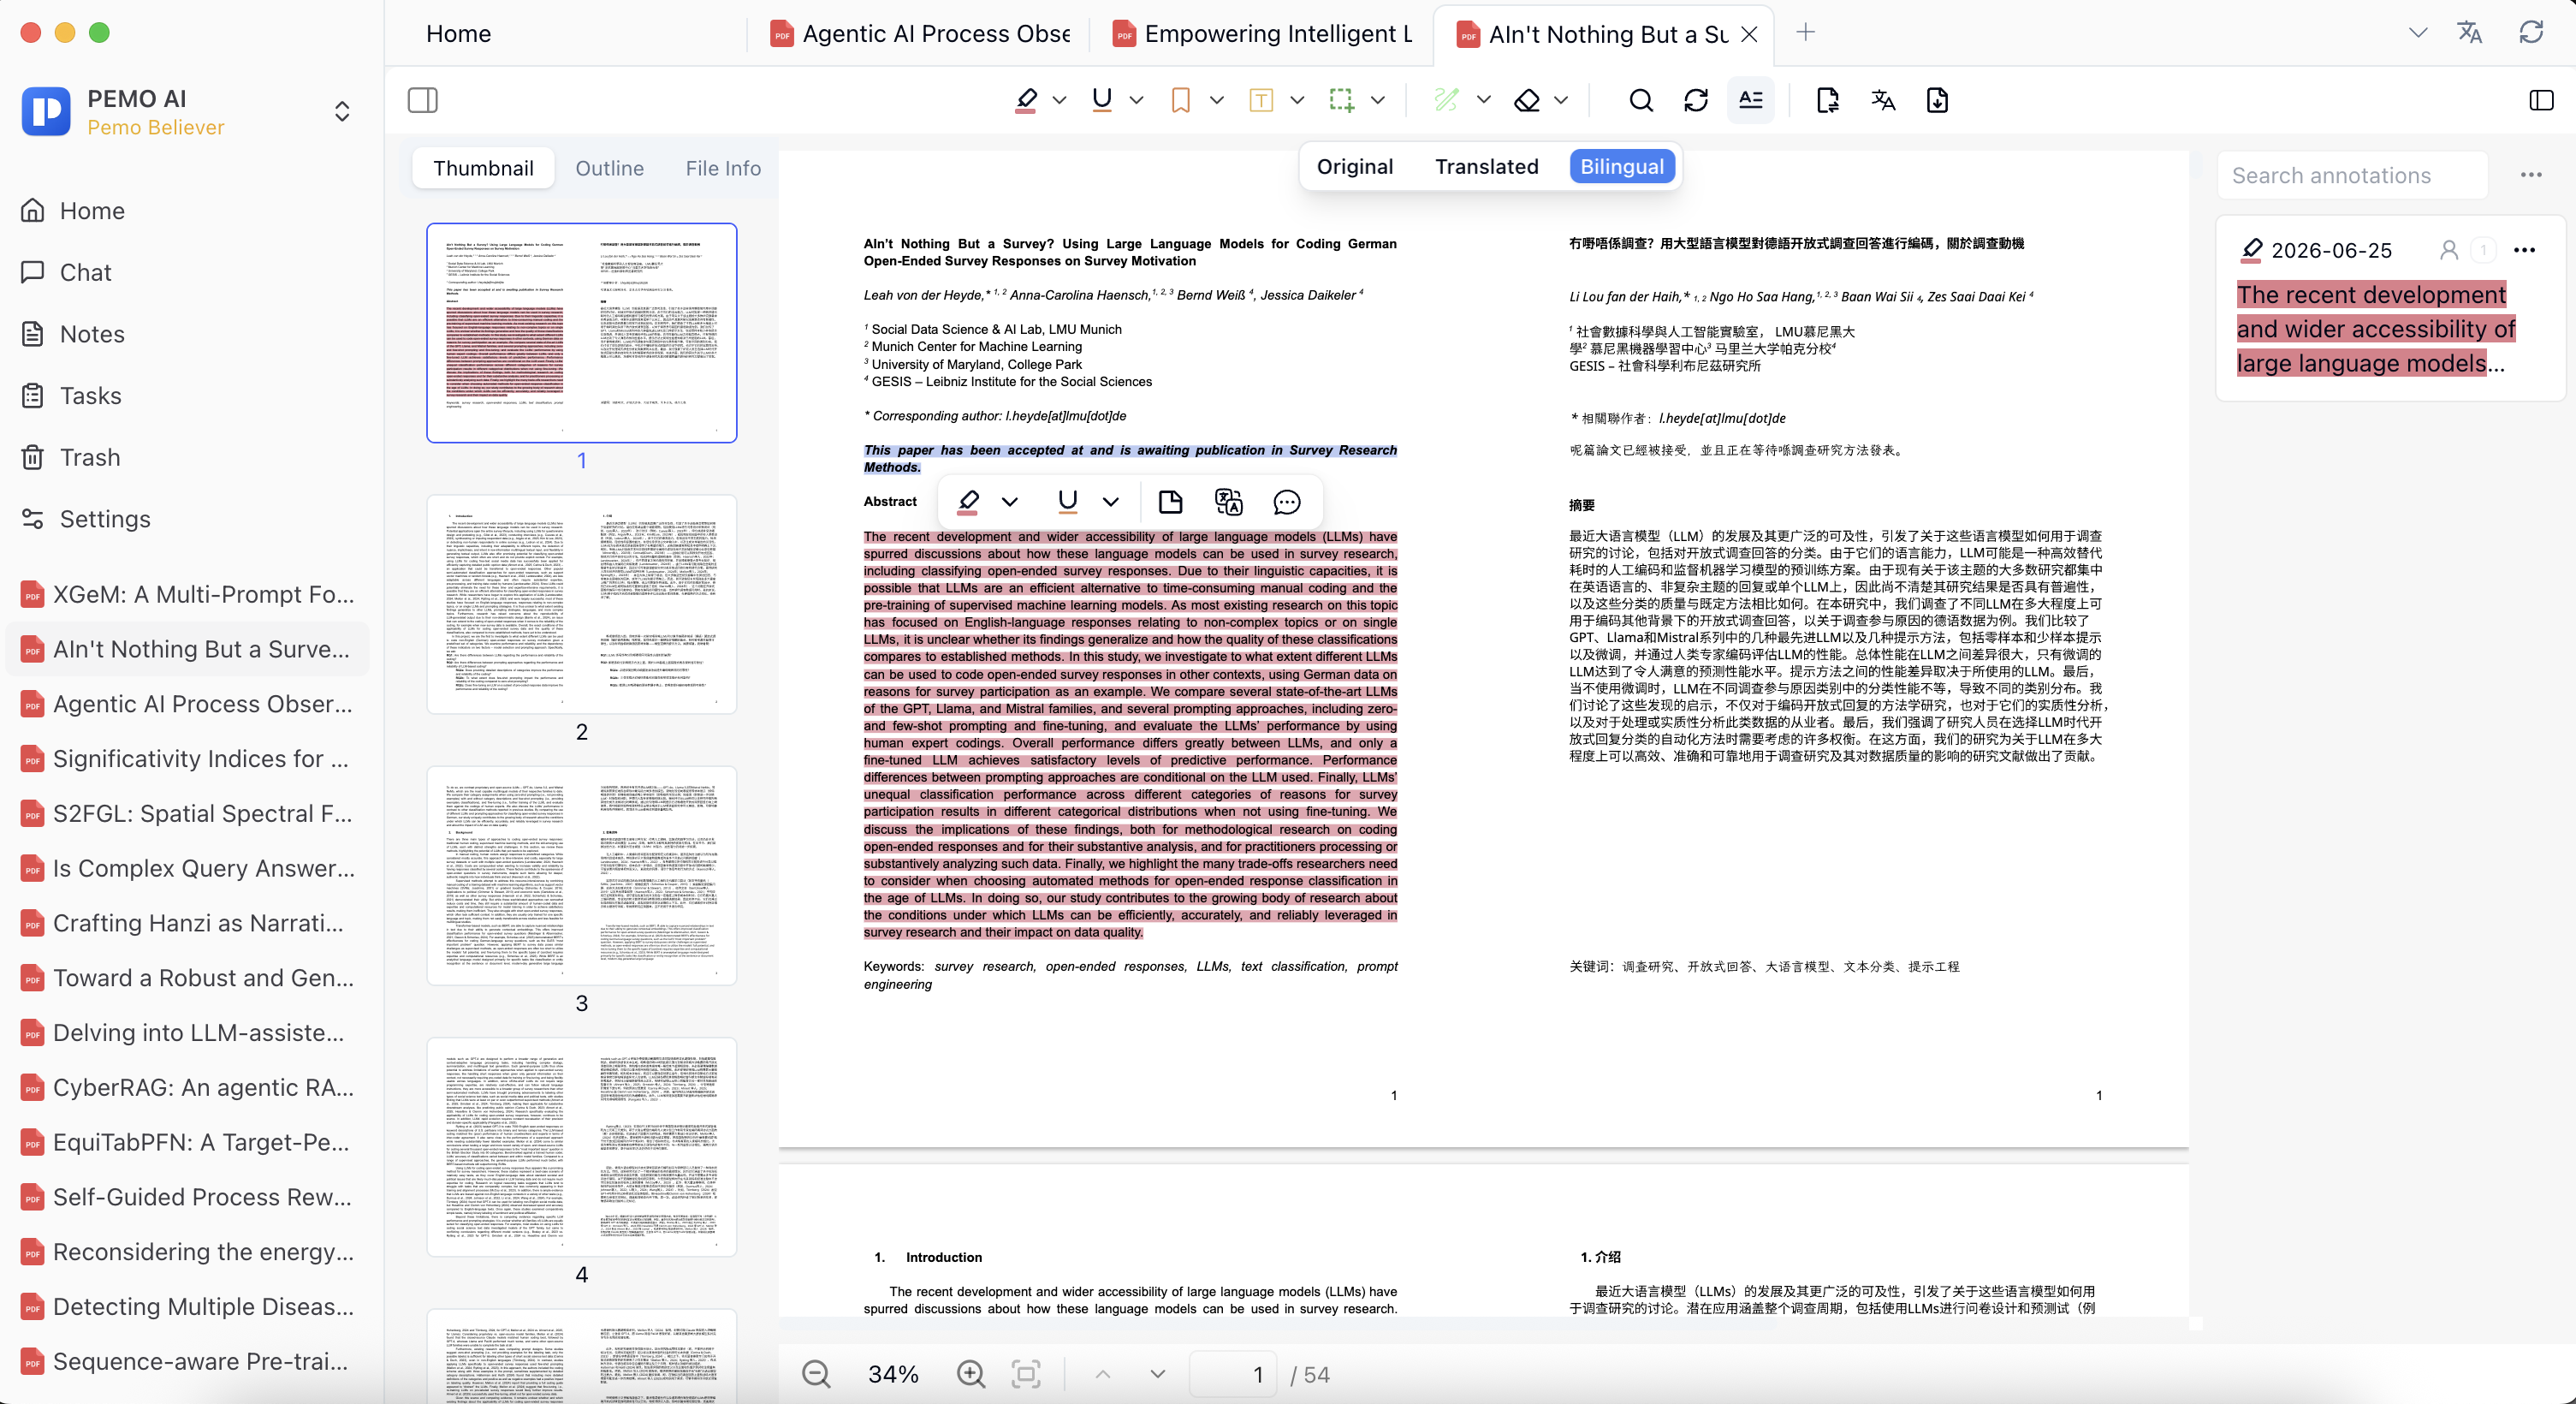Select Bilingual view mode
The height and width of the screenshot is (1404, 2576).
1622,166
